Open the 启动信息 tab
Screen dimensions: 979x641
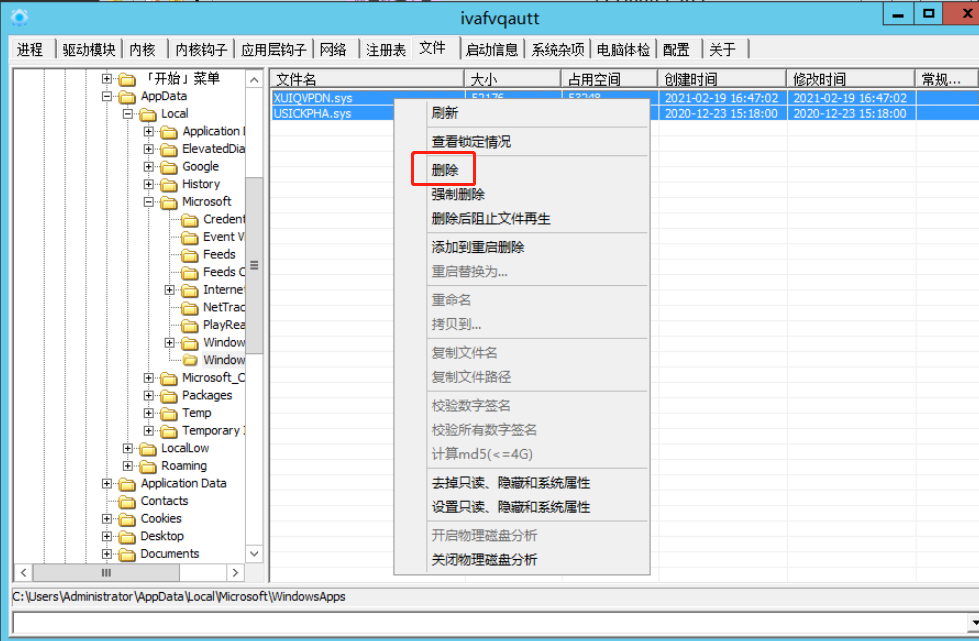pyautogui.click(x=491, y=50)
